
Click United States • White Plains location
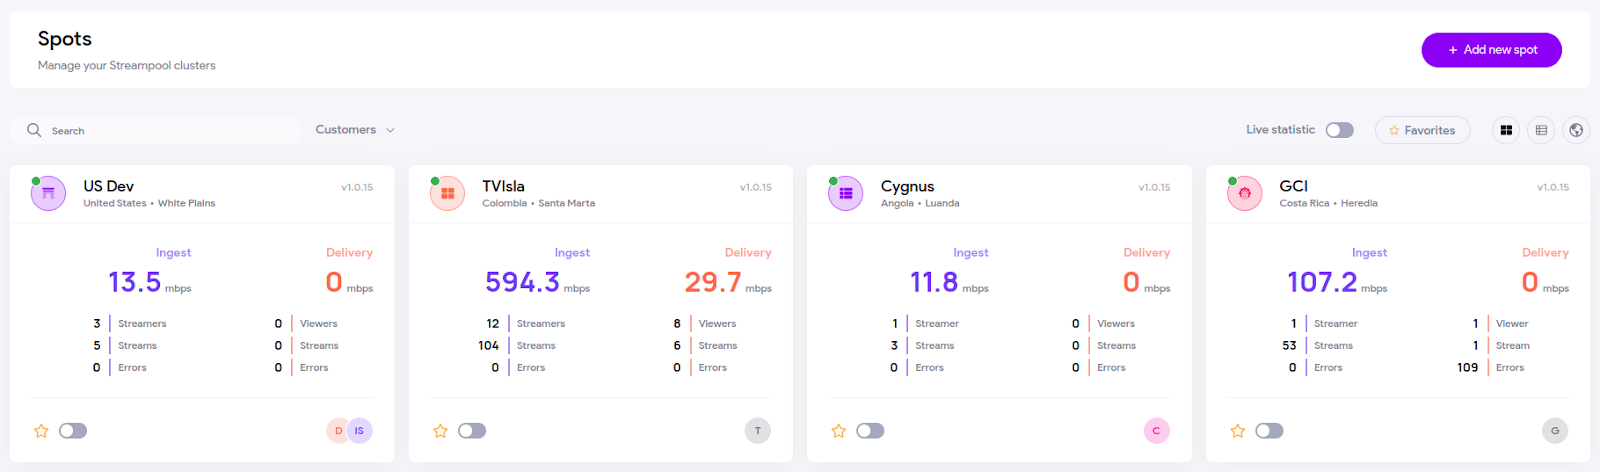click(149, 203)
